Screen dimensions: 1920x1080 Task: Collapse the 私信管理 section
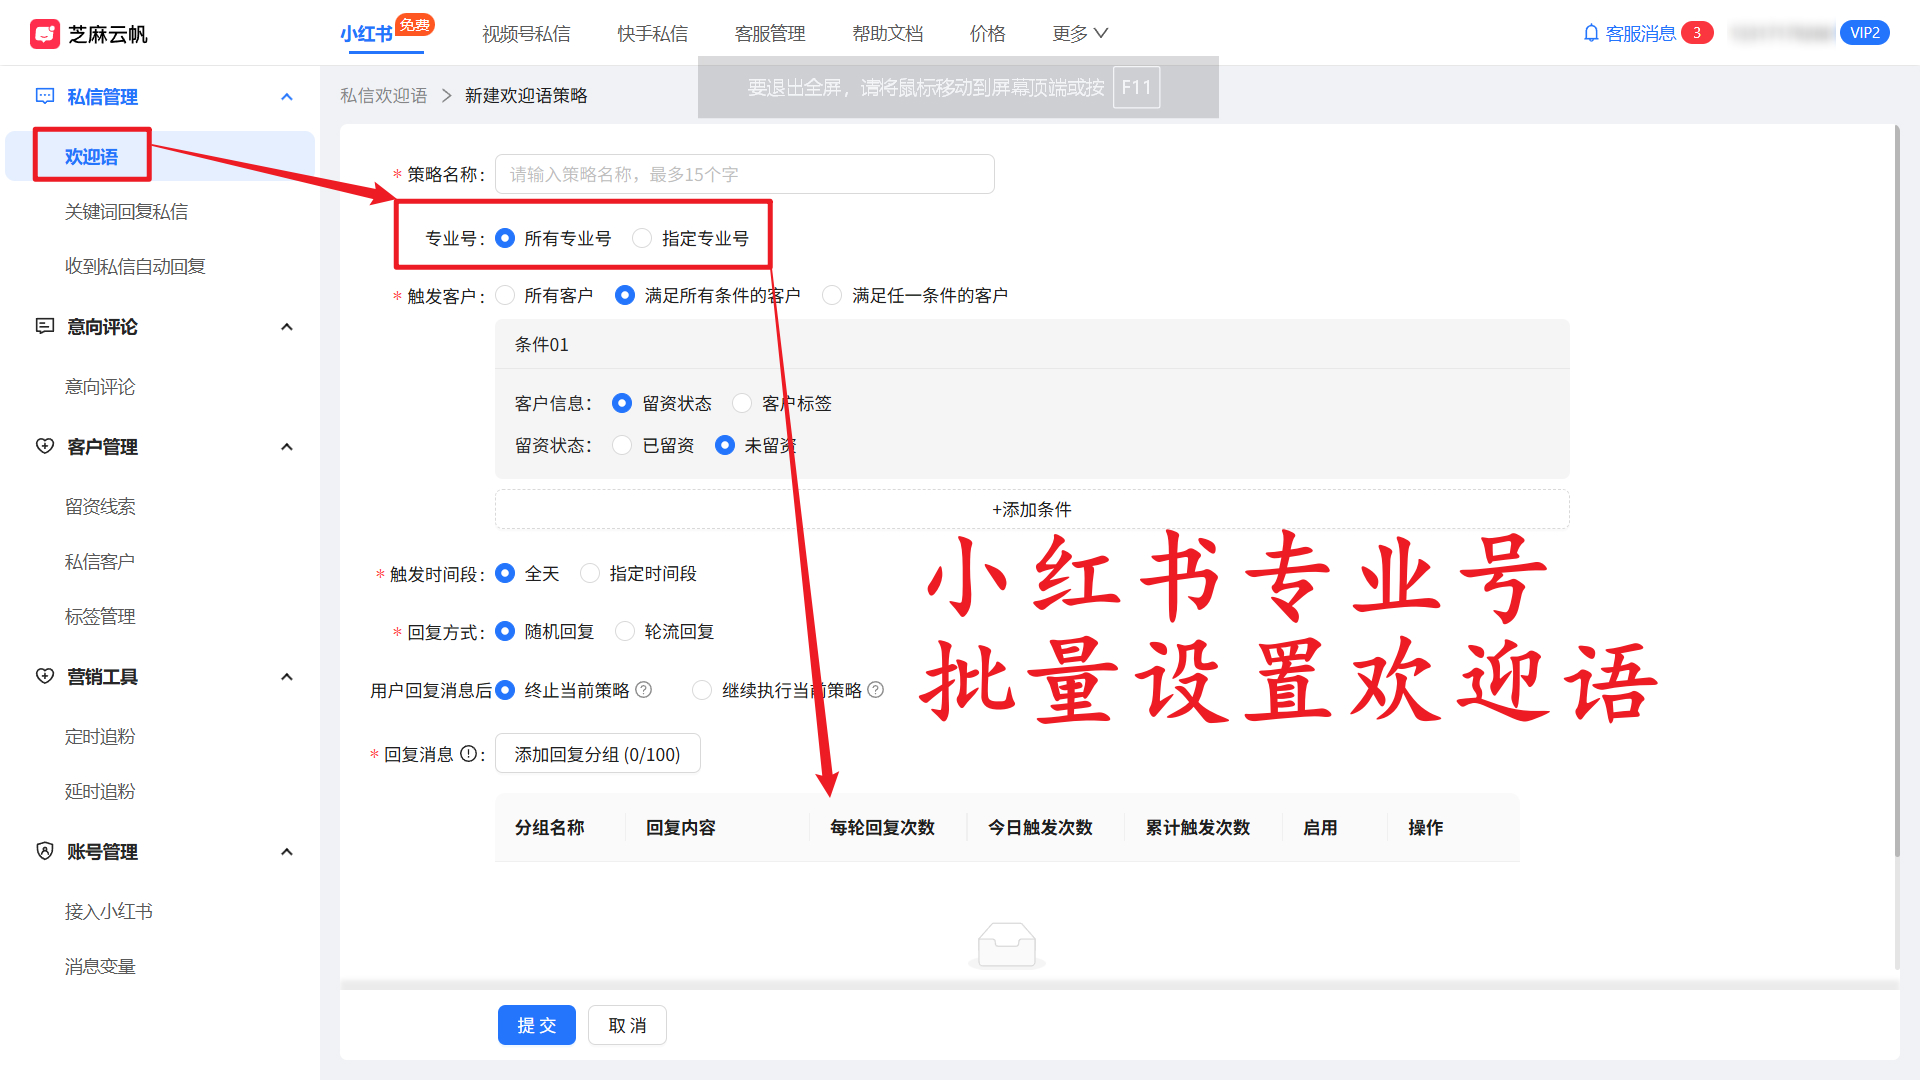click(x=287, y=96)
